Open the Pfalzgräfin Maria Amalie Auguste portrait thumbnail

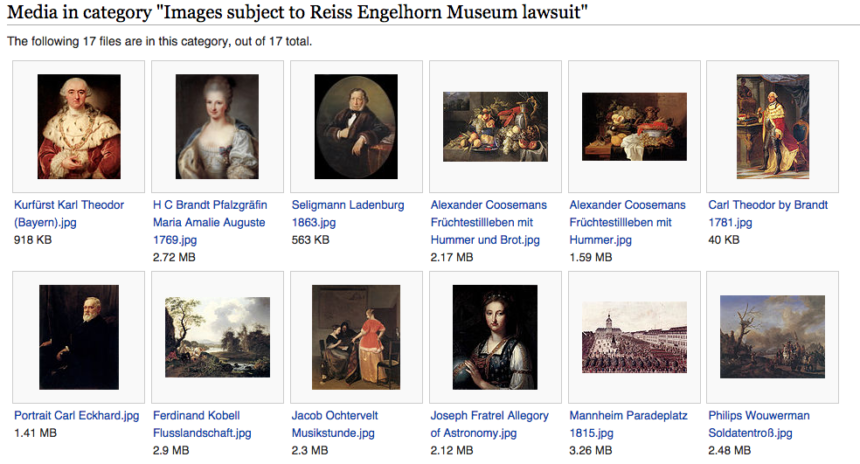pos(217,126)
